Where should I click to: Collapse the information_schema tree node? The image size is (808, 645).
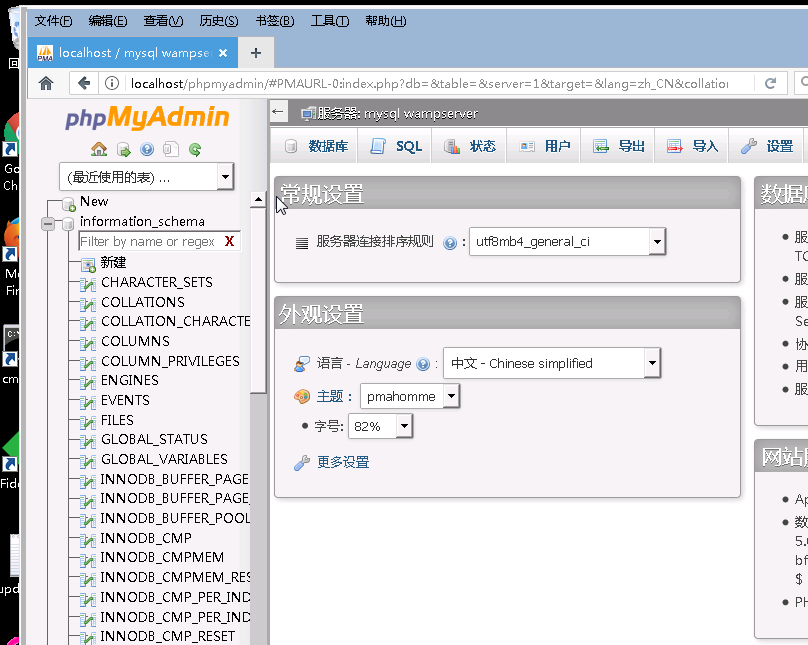[48, 224]
